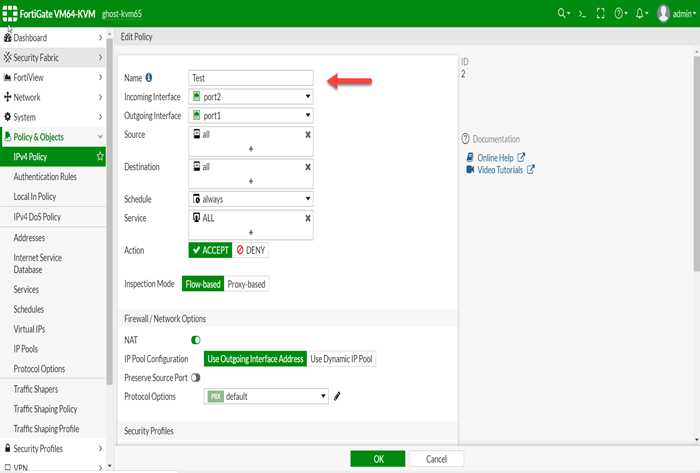Expand the admin user menu
This screenshot has width=700, height=473.
(x=677, y=14)
